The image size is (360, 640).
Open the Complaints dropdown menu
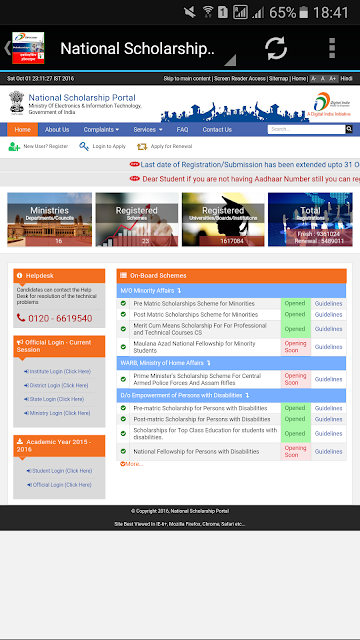point(101,129)
